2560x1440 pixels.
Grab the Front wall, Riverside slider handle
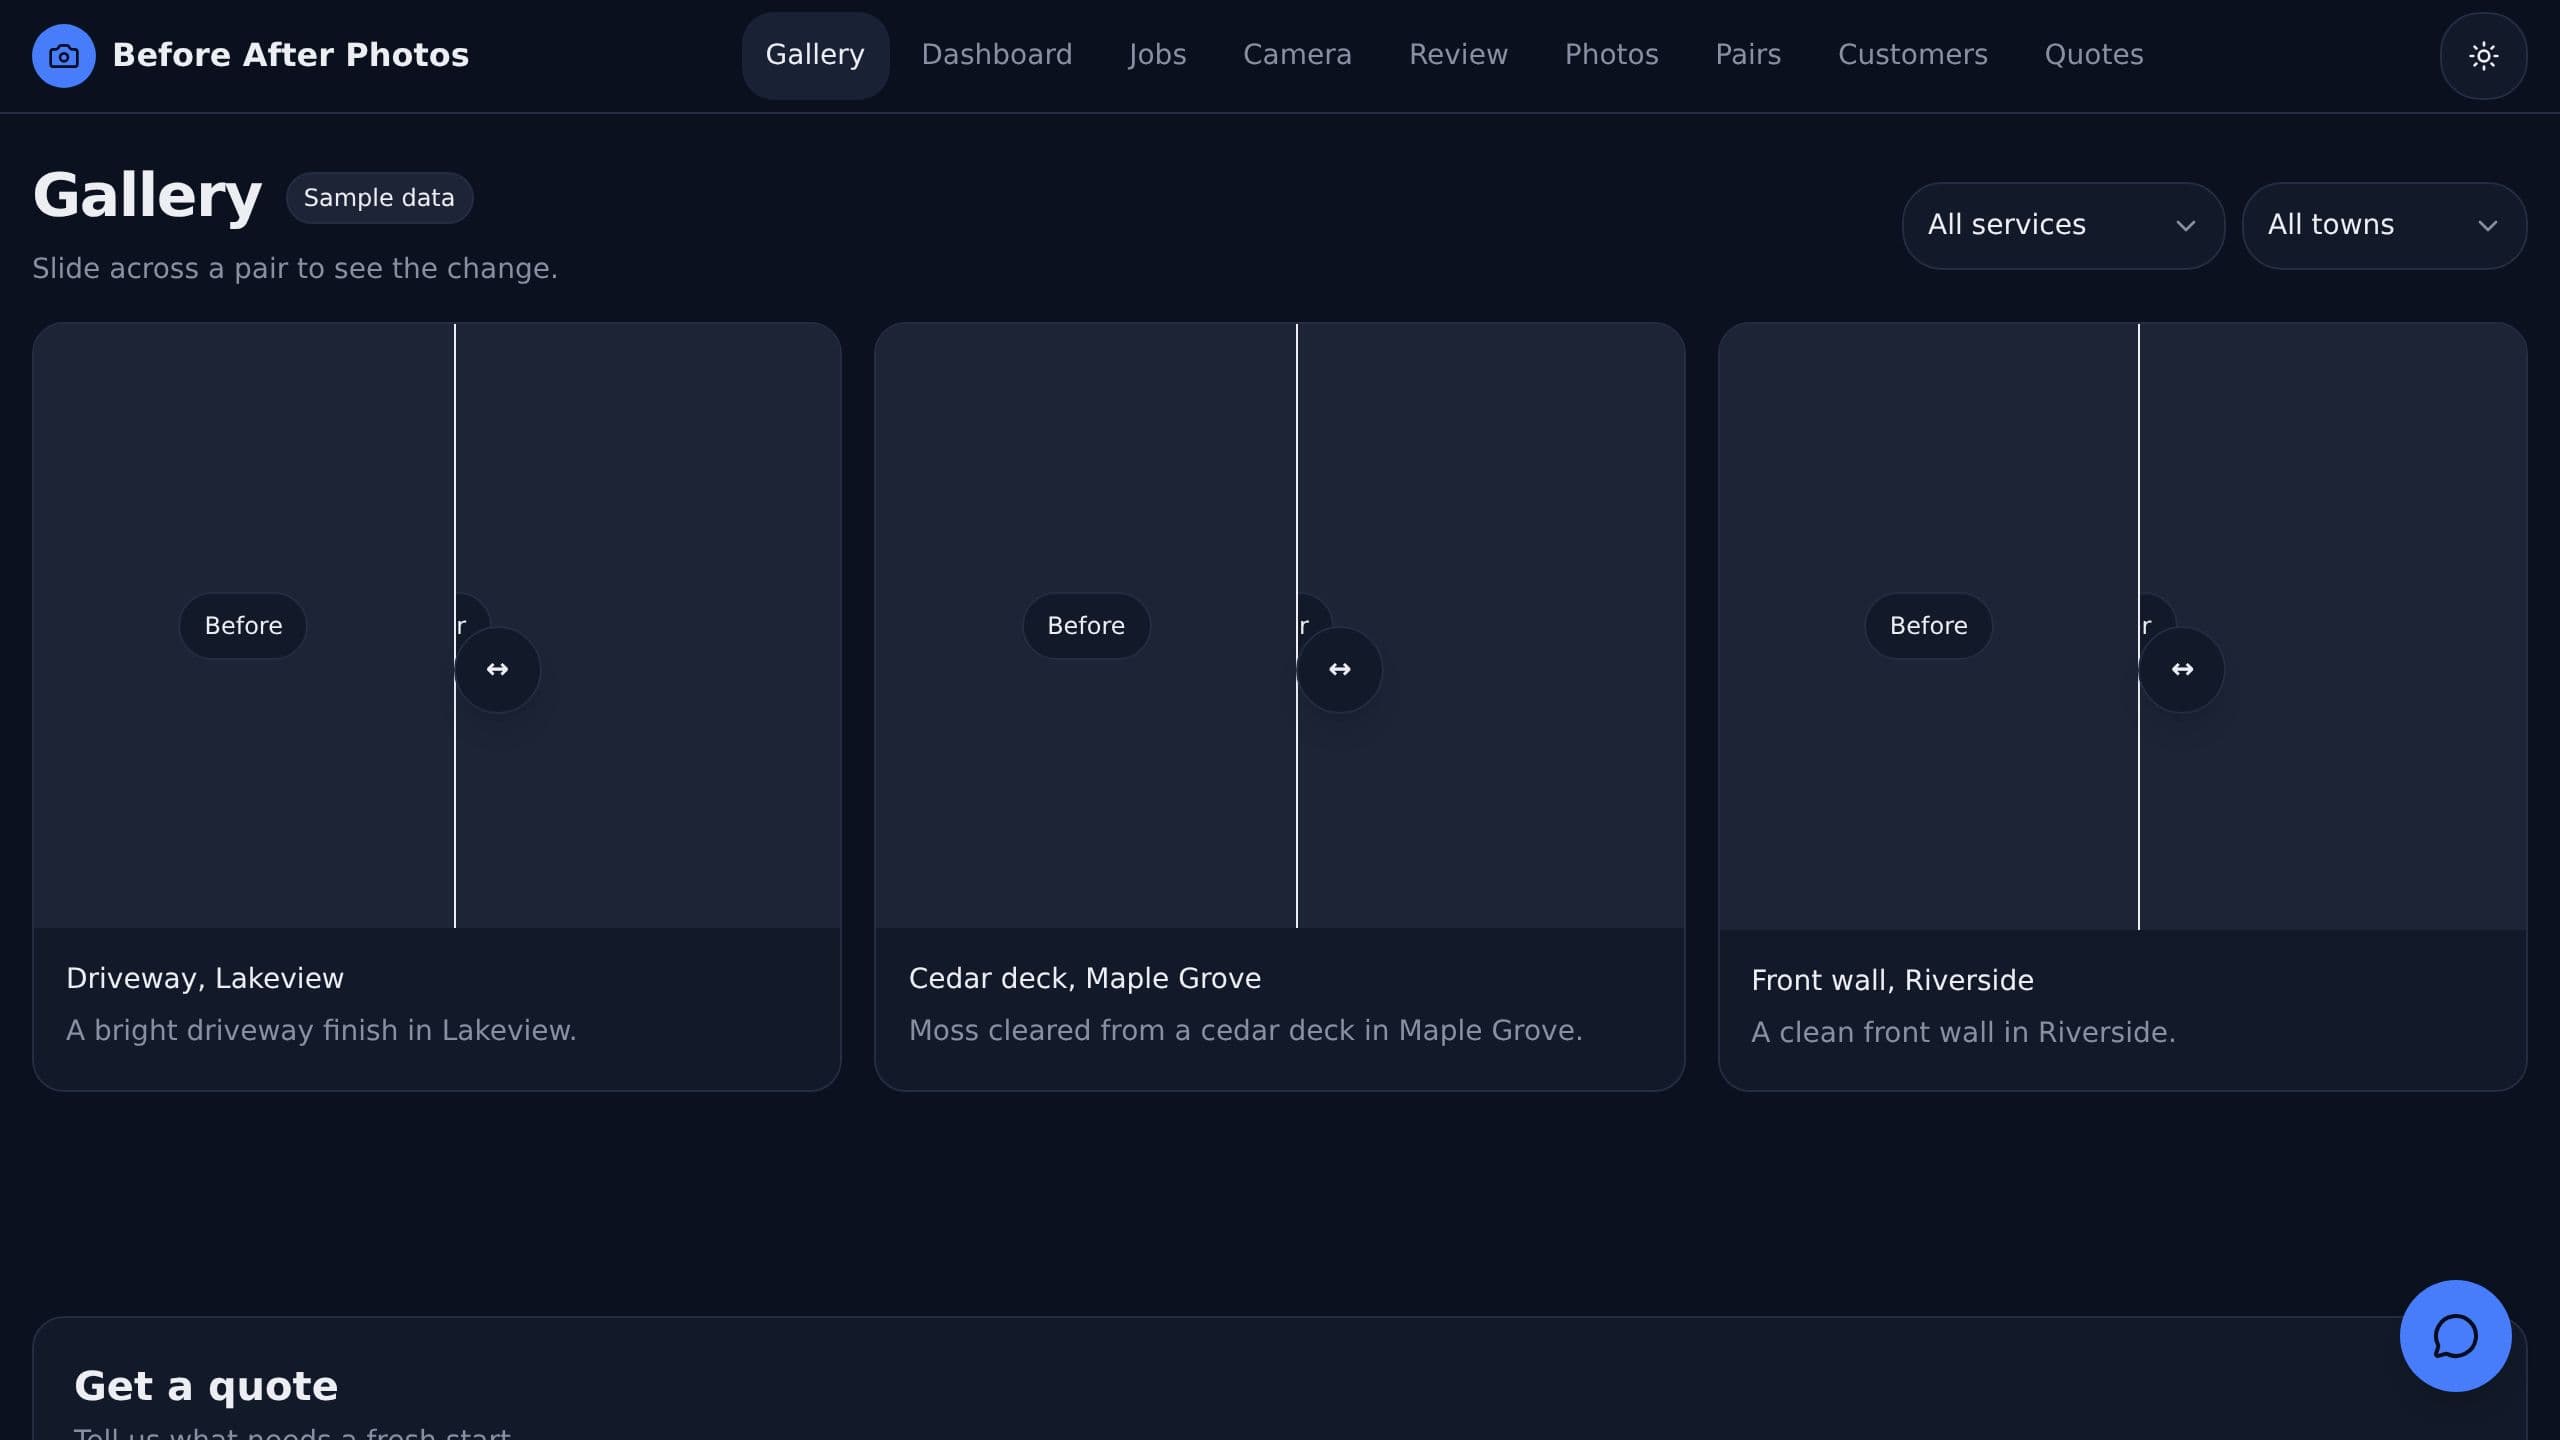pyautogui.click(x=2182, y=669)
